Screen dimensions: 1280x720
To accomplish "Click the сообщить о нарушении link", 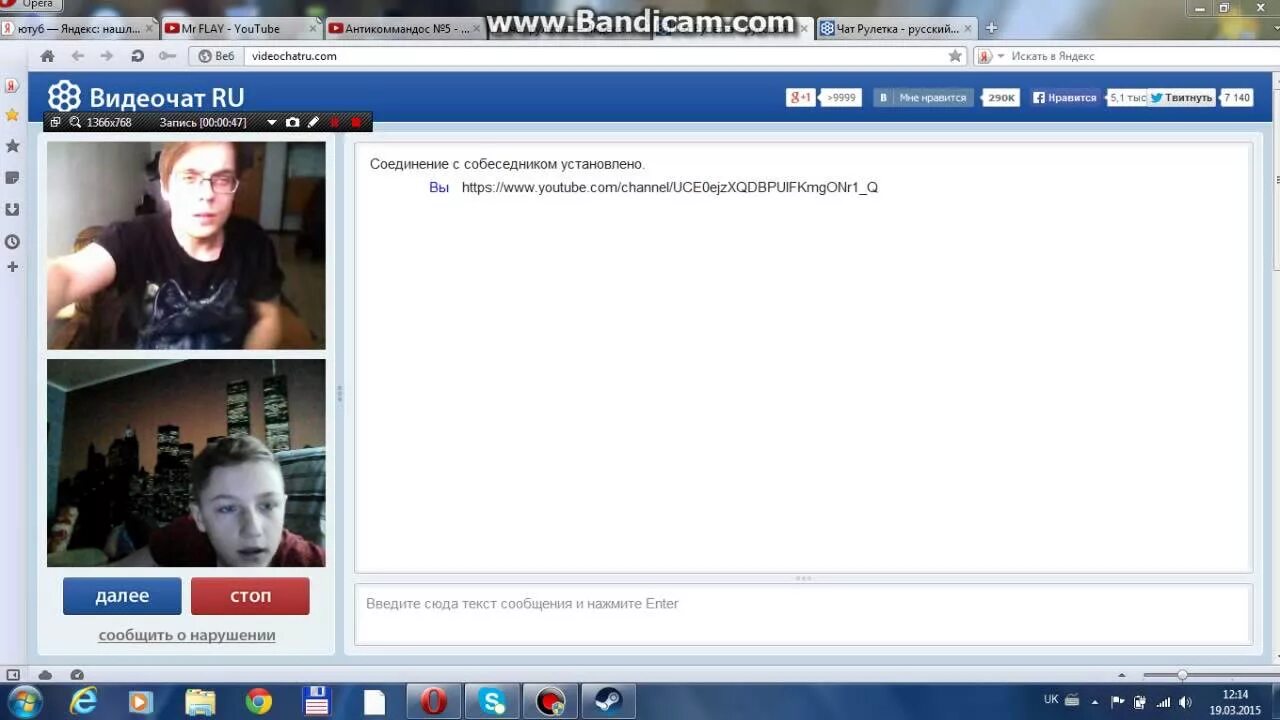I will pos(187,635).
